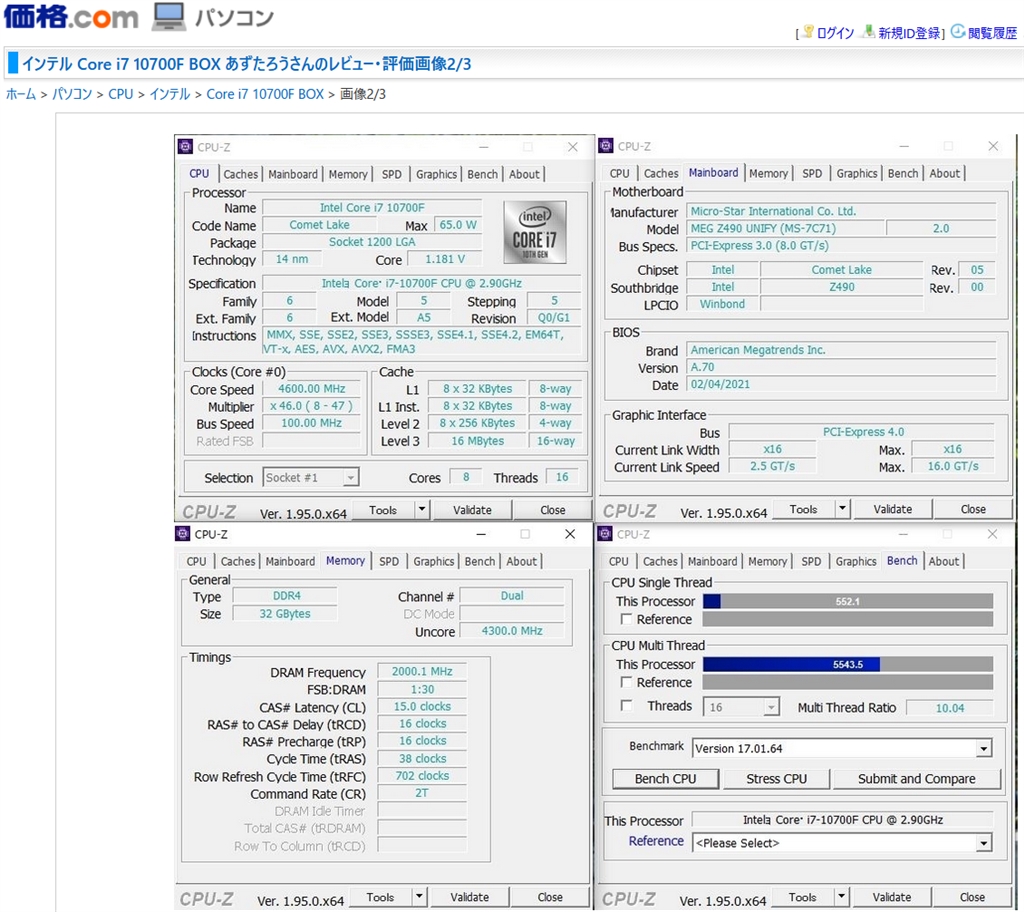Toggle Reference checkbox under CPU Multi Thread
1024x912 pixels.
click(626, 682)
